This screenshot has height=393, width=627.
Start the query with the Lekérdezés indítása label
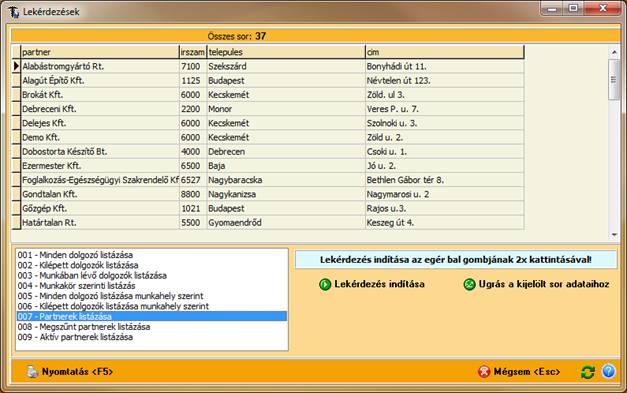pos(379,284)
